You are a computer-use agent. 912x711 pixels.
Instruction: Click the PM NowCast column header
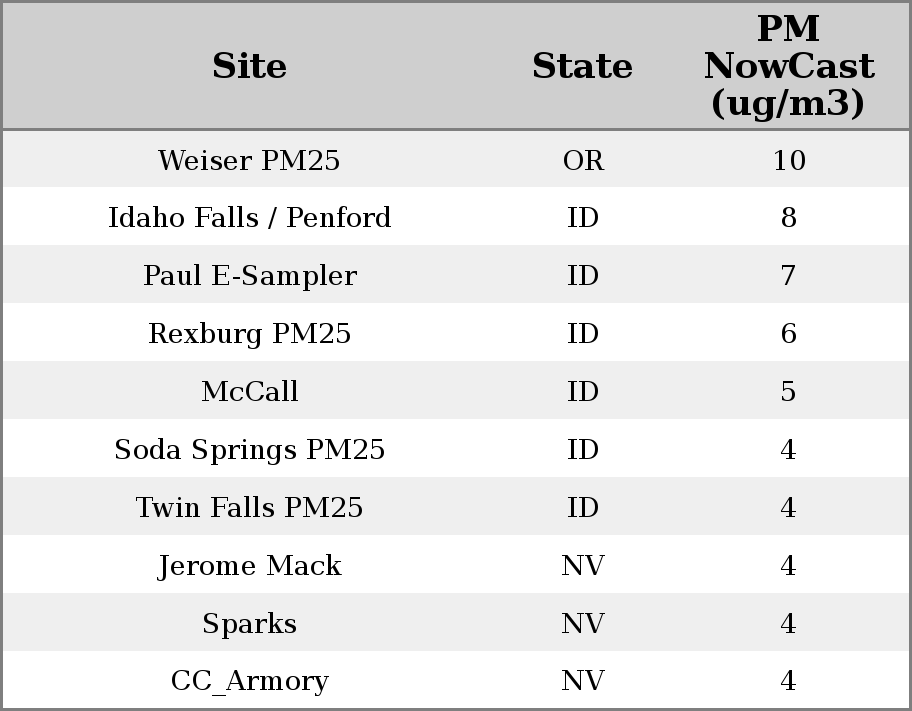point(788,67)
